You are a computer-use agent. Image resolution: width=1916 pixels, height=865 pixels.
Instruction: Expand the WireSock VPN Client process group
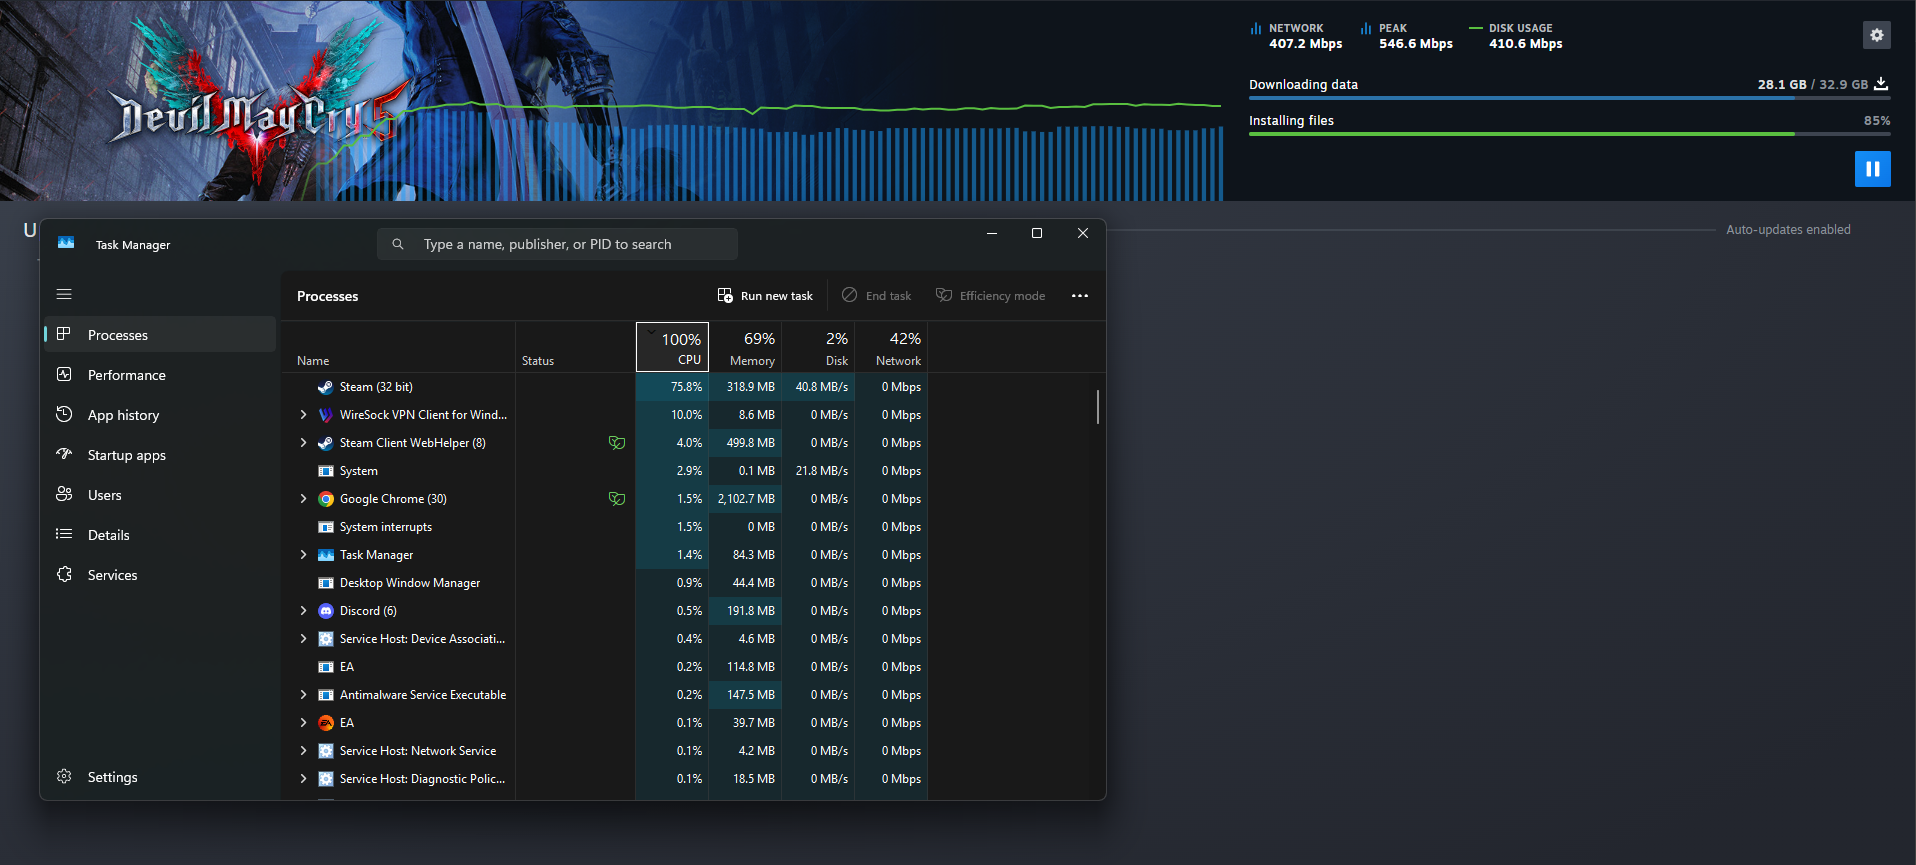pos(304,415)
